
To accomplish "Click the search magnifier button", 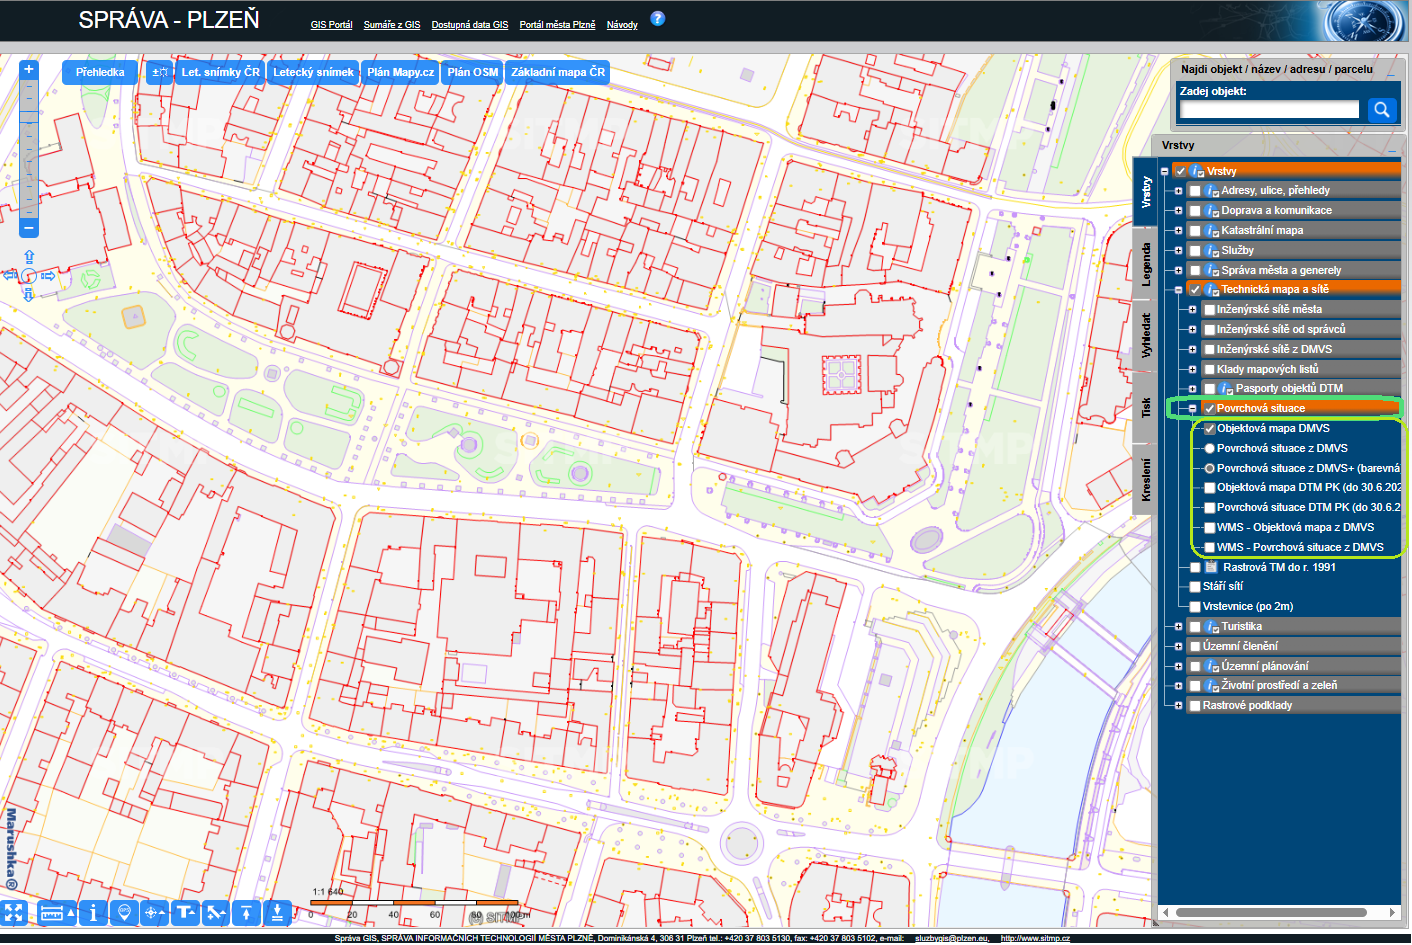I will pyautogui.click(x=1381, y=109).
